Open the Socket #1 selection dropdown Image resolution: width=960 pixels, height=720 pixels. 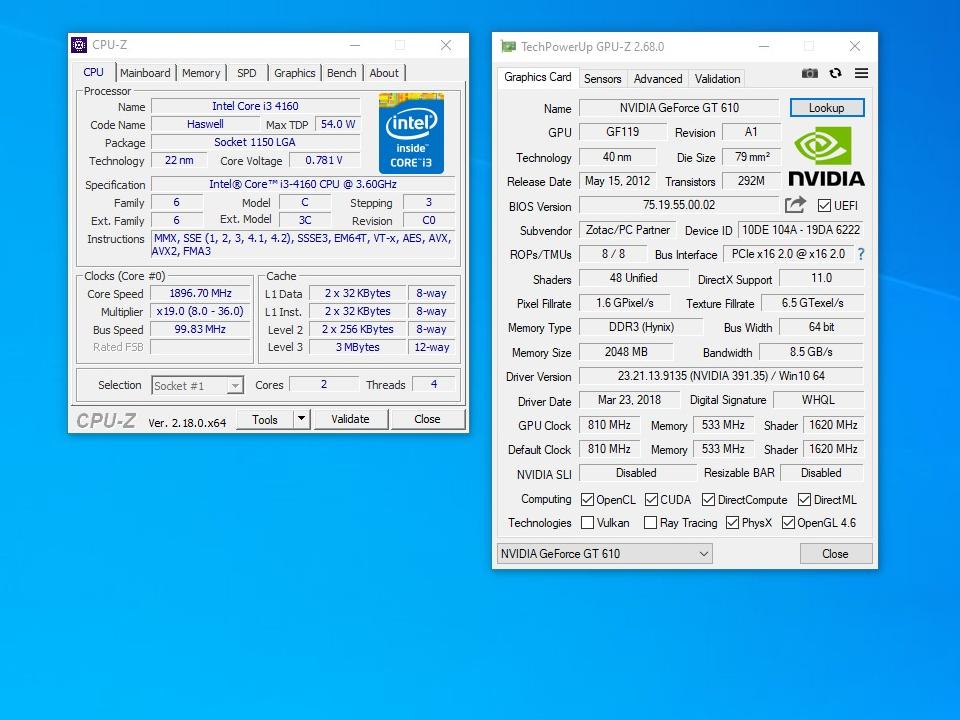point(197,385)
